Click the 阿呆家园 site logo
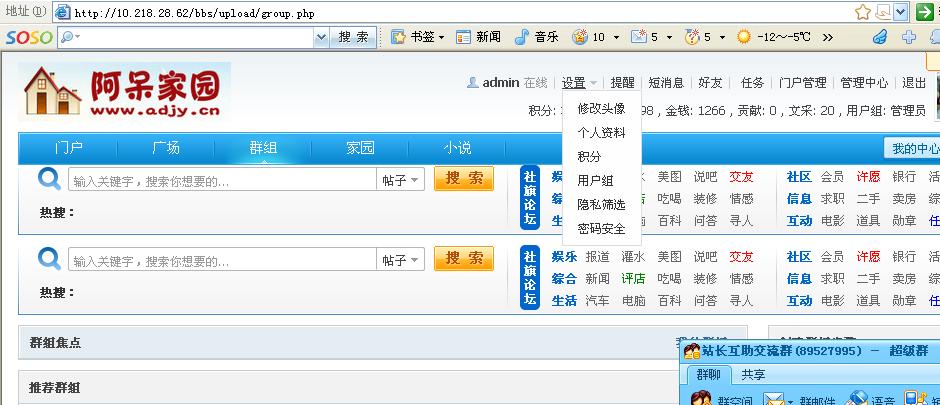Screen dimensions: 940x405 124,92
